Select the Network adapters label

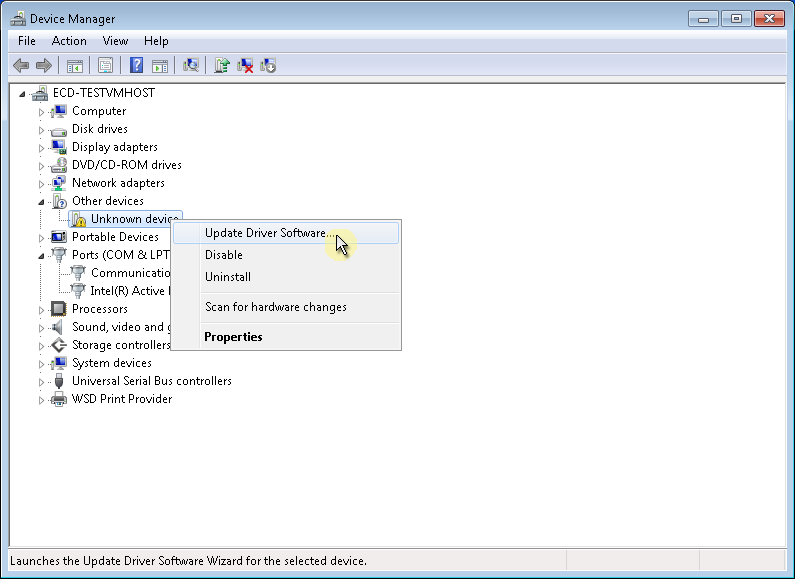pyautogui.click(x=118, y=183)
